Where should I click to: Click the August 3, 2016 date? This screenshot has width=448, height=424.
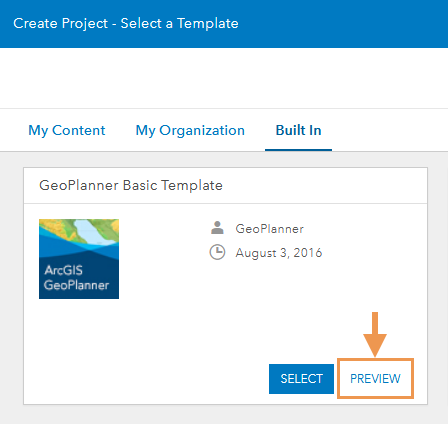279,253
